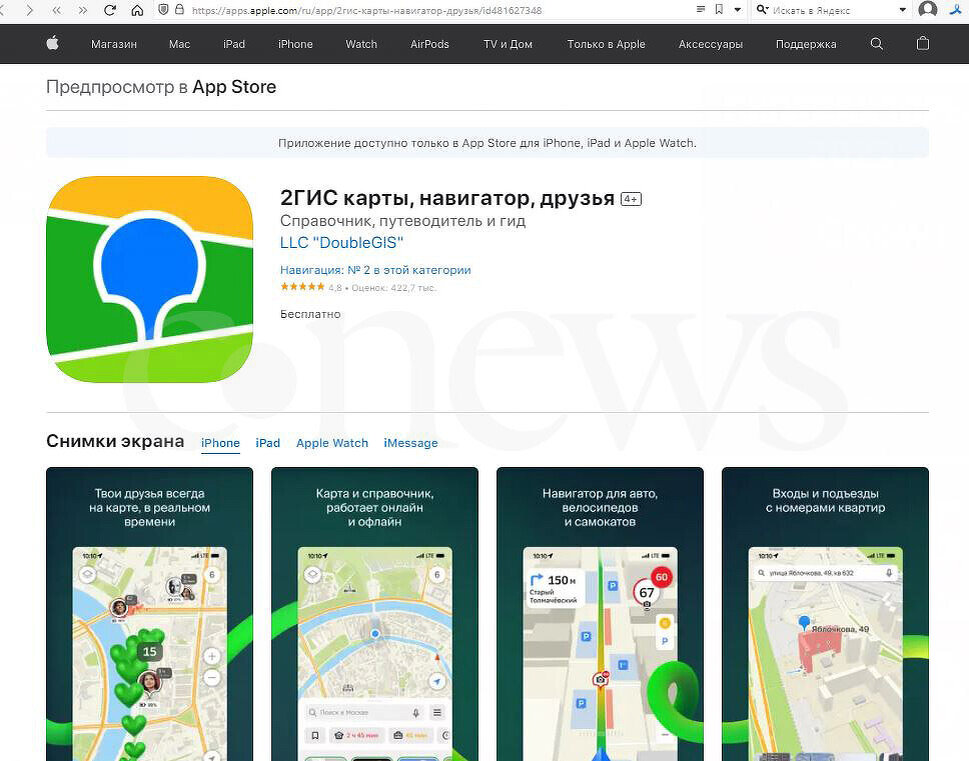Click the Предпросмотр в App Store heading
The height and width of the screenshot is (761, 969).
pyautogui.click(x=161, y=87)
